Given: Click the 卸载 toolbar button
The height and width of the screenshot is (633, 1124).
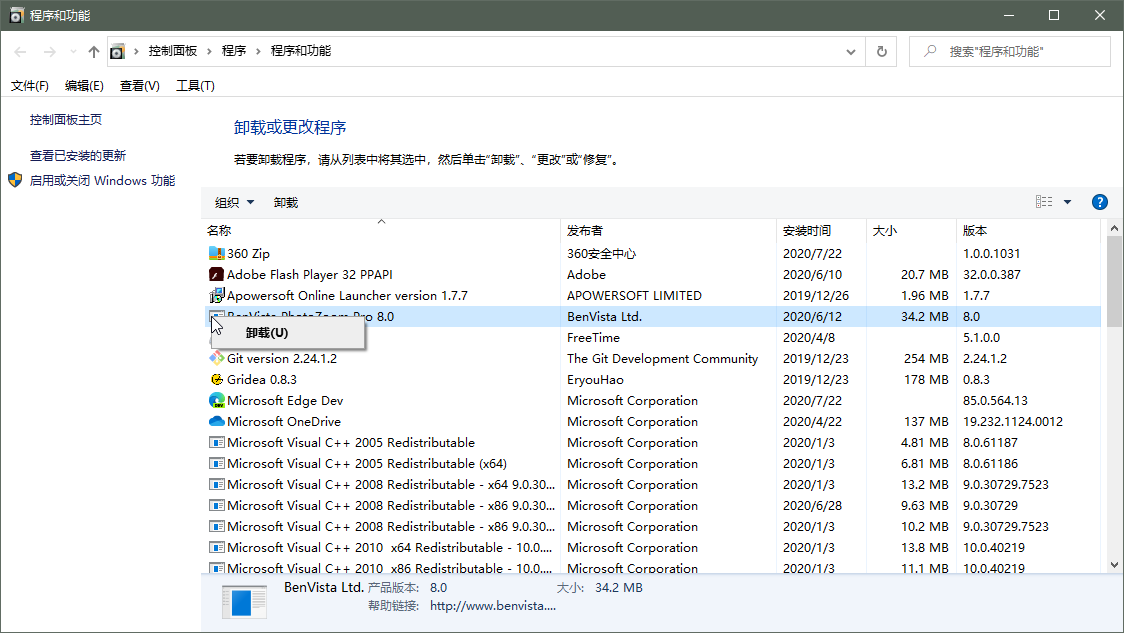Looking at the screenshot, I should 285,203.
